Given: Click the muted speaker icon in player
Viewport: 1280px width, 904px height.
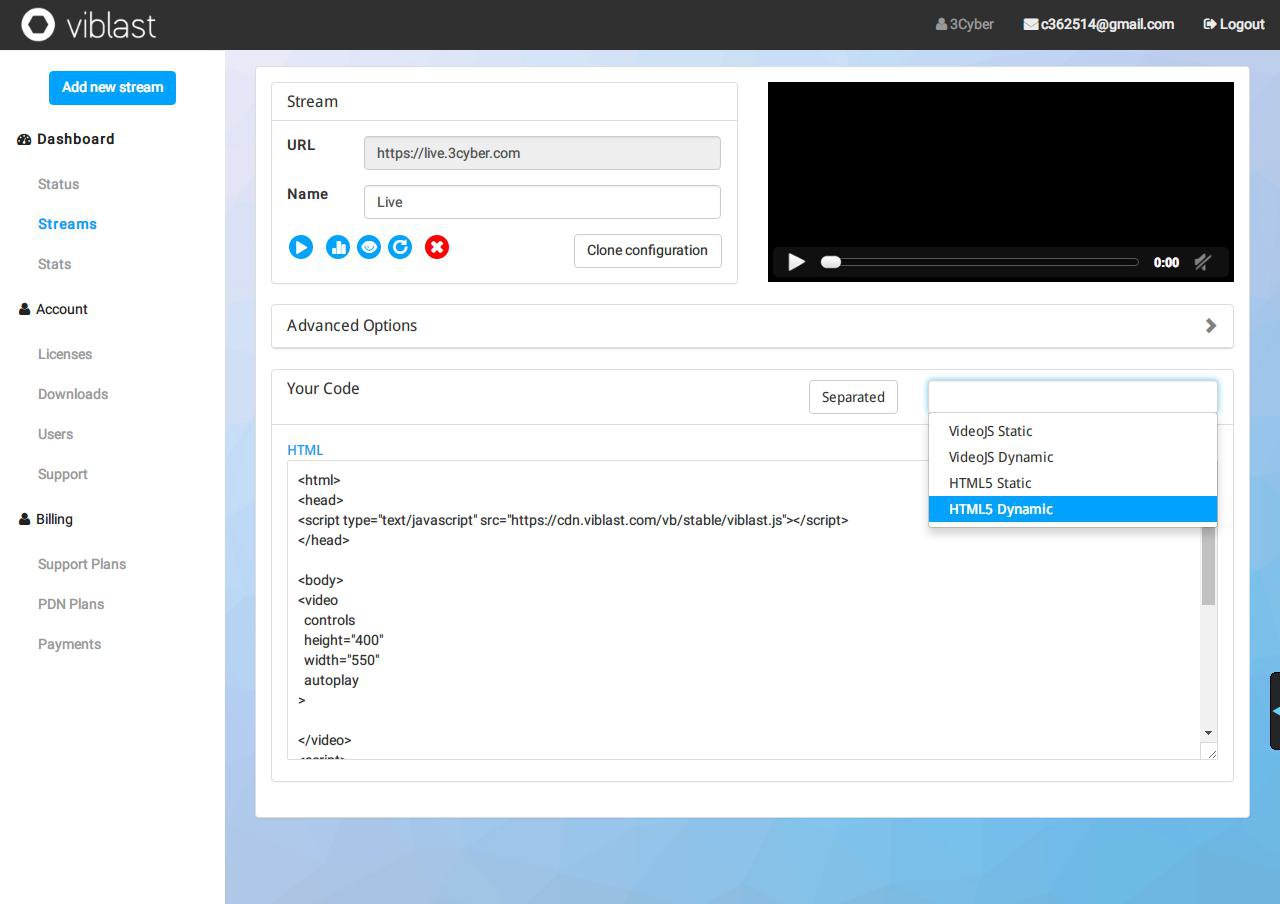Looking at the screenshot, I should tap(1203, 262).
